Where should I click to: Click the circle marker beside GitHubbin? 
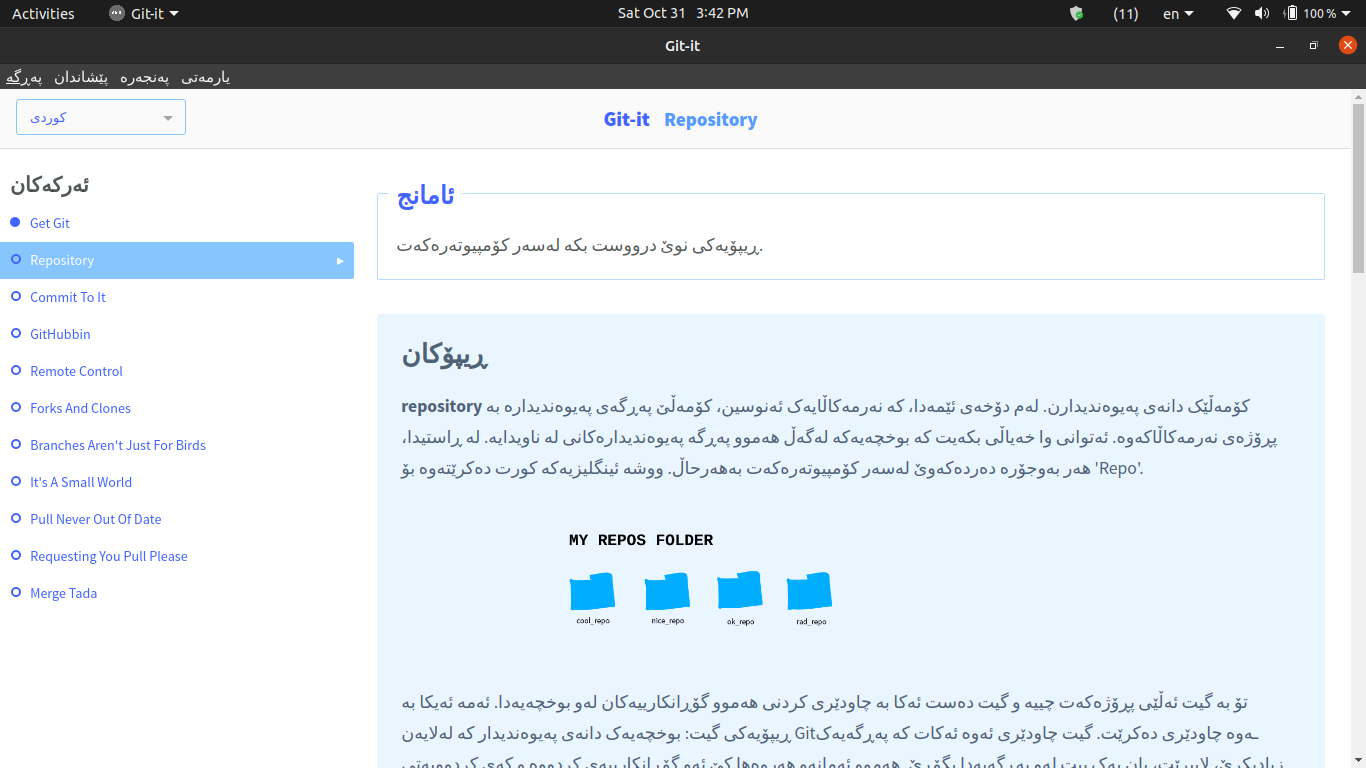(15, 333)
